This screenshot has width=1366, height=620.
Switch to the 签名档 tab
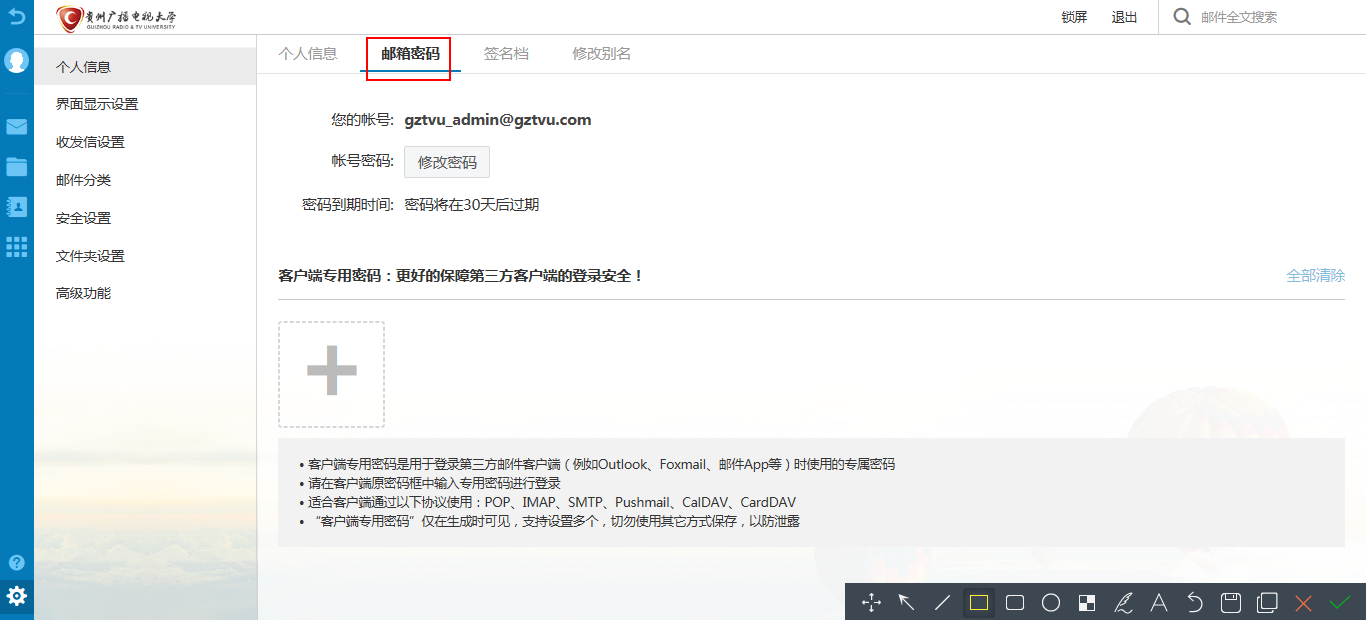[x=506, y=54]
